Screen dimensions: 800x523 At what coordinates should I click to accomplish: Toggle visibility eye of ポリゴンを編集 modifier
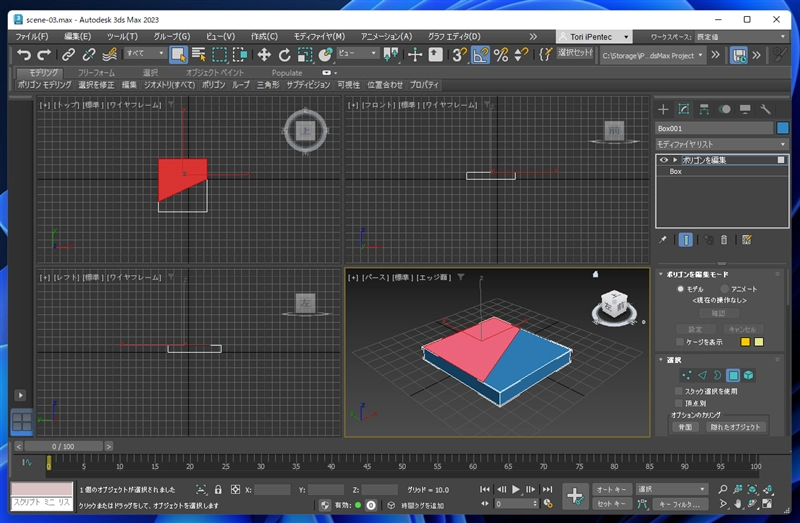coord(663,160)
